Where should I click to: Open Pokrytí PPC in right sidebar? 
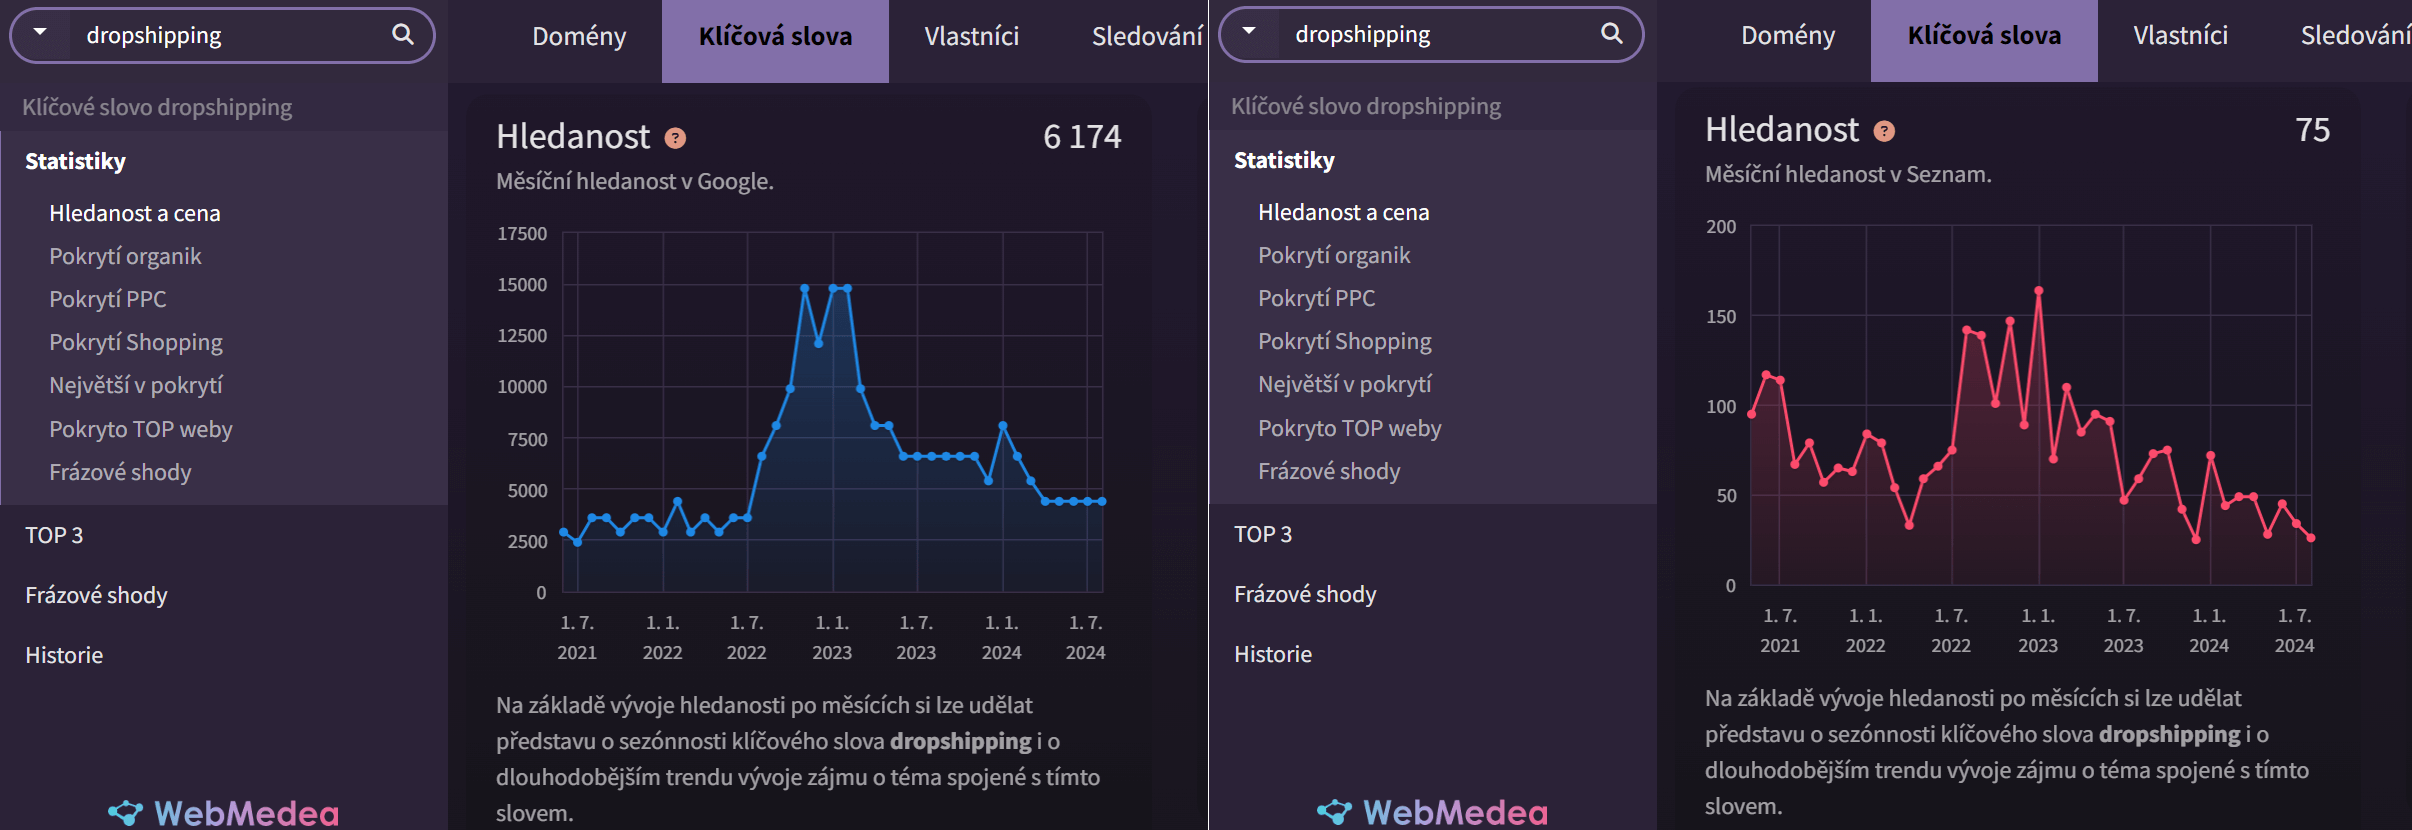click(x=1317, y=298)
